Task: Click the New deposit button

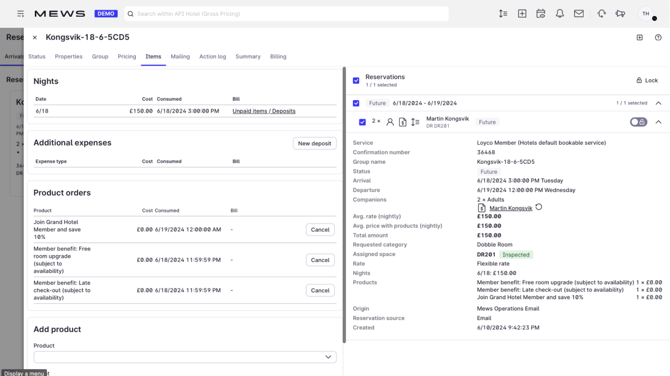Action: click(314, 144)
